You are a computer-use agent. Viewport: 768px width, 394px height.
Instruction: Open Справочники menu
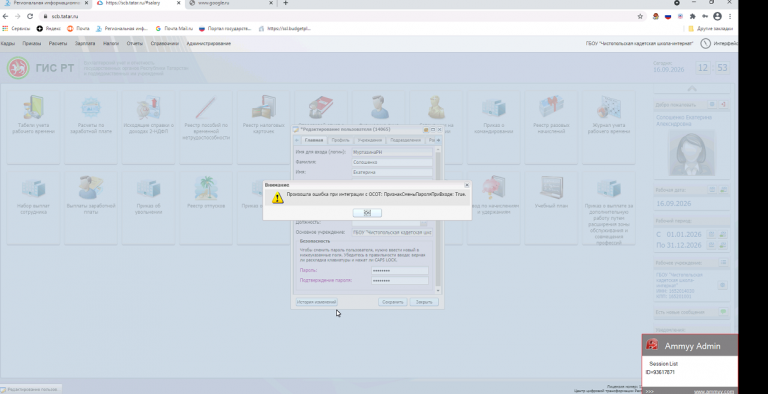point(165,44)
